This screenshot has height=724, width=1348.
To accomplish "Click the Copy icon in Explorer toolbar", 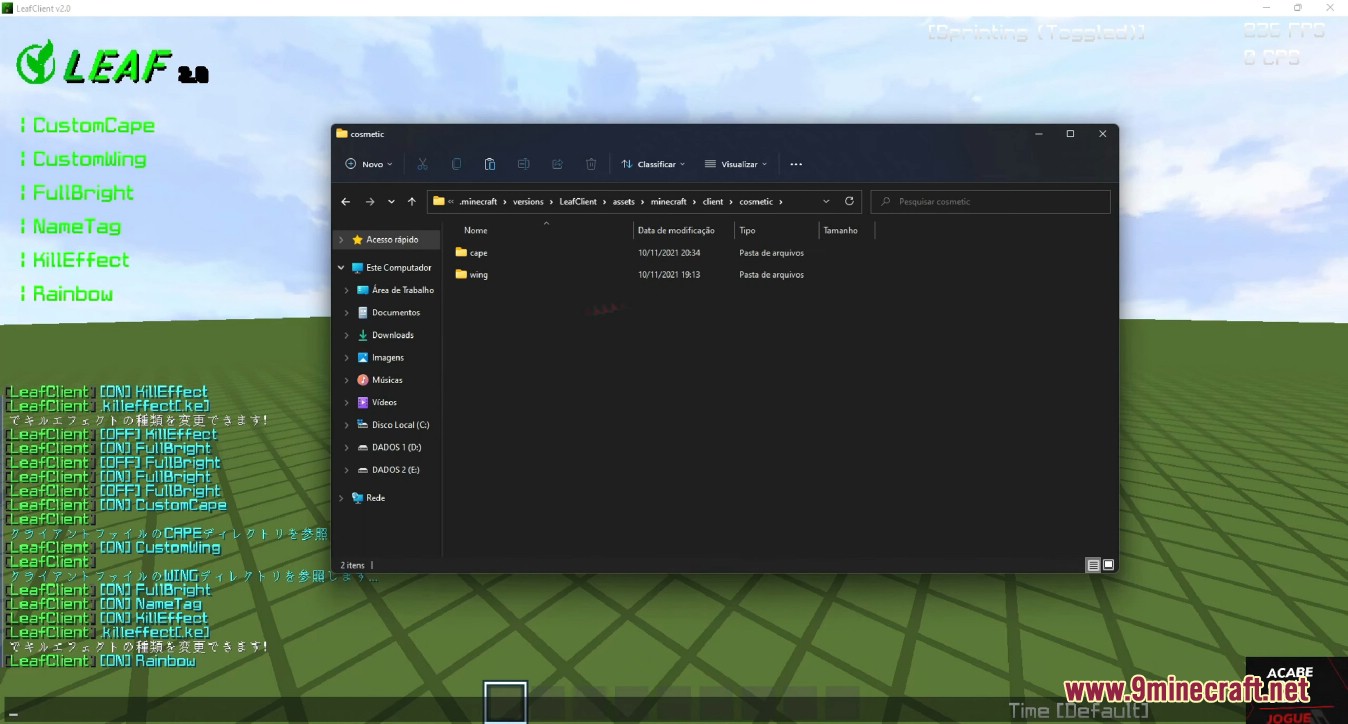I will click(456, 164).
